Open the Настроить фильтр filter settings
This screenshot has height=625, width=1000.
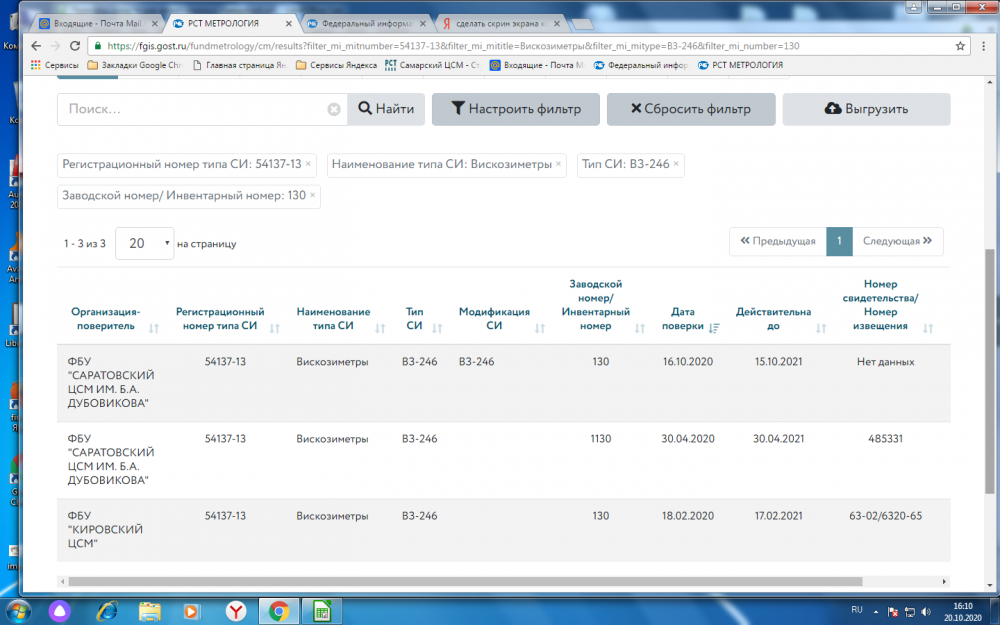[515, 109]
